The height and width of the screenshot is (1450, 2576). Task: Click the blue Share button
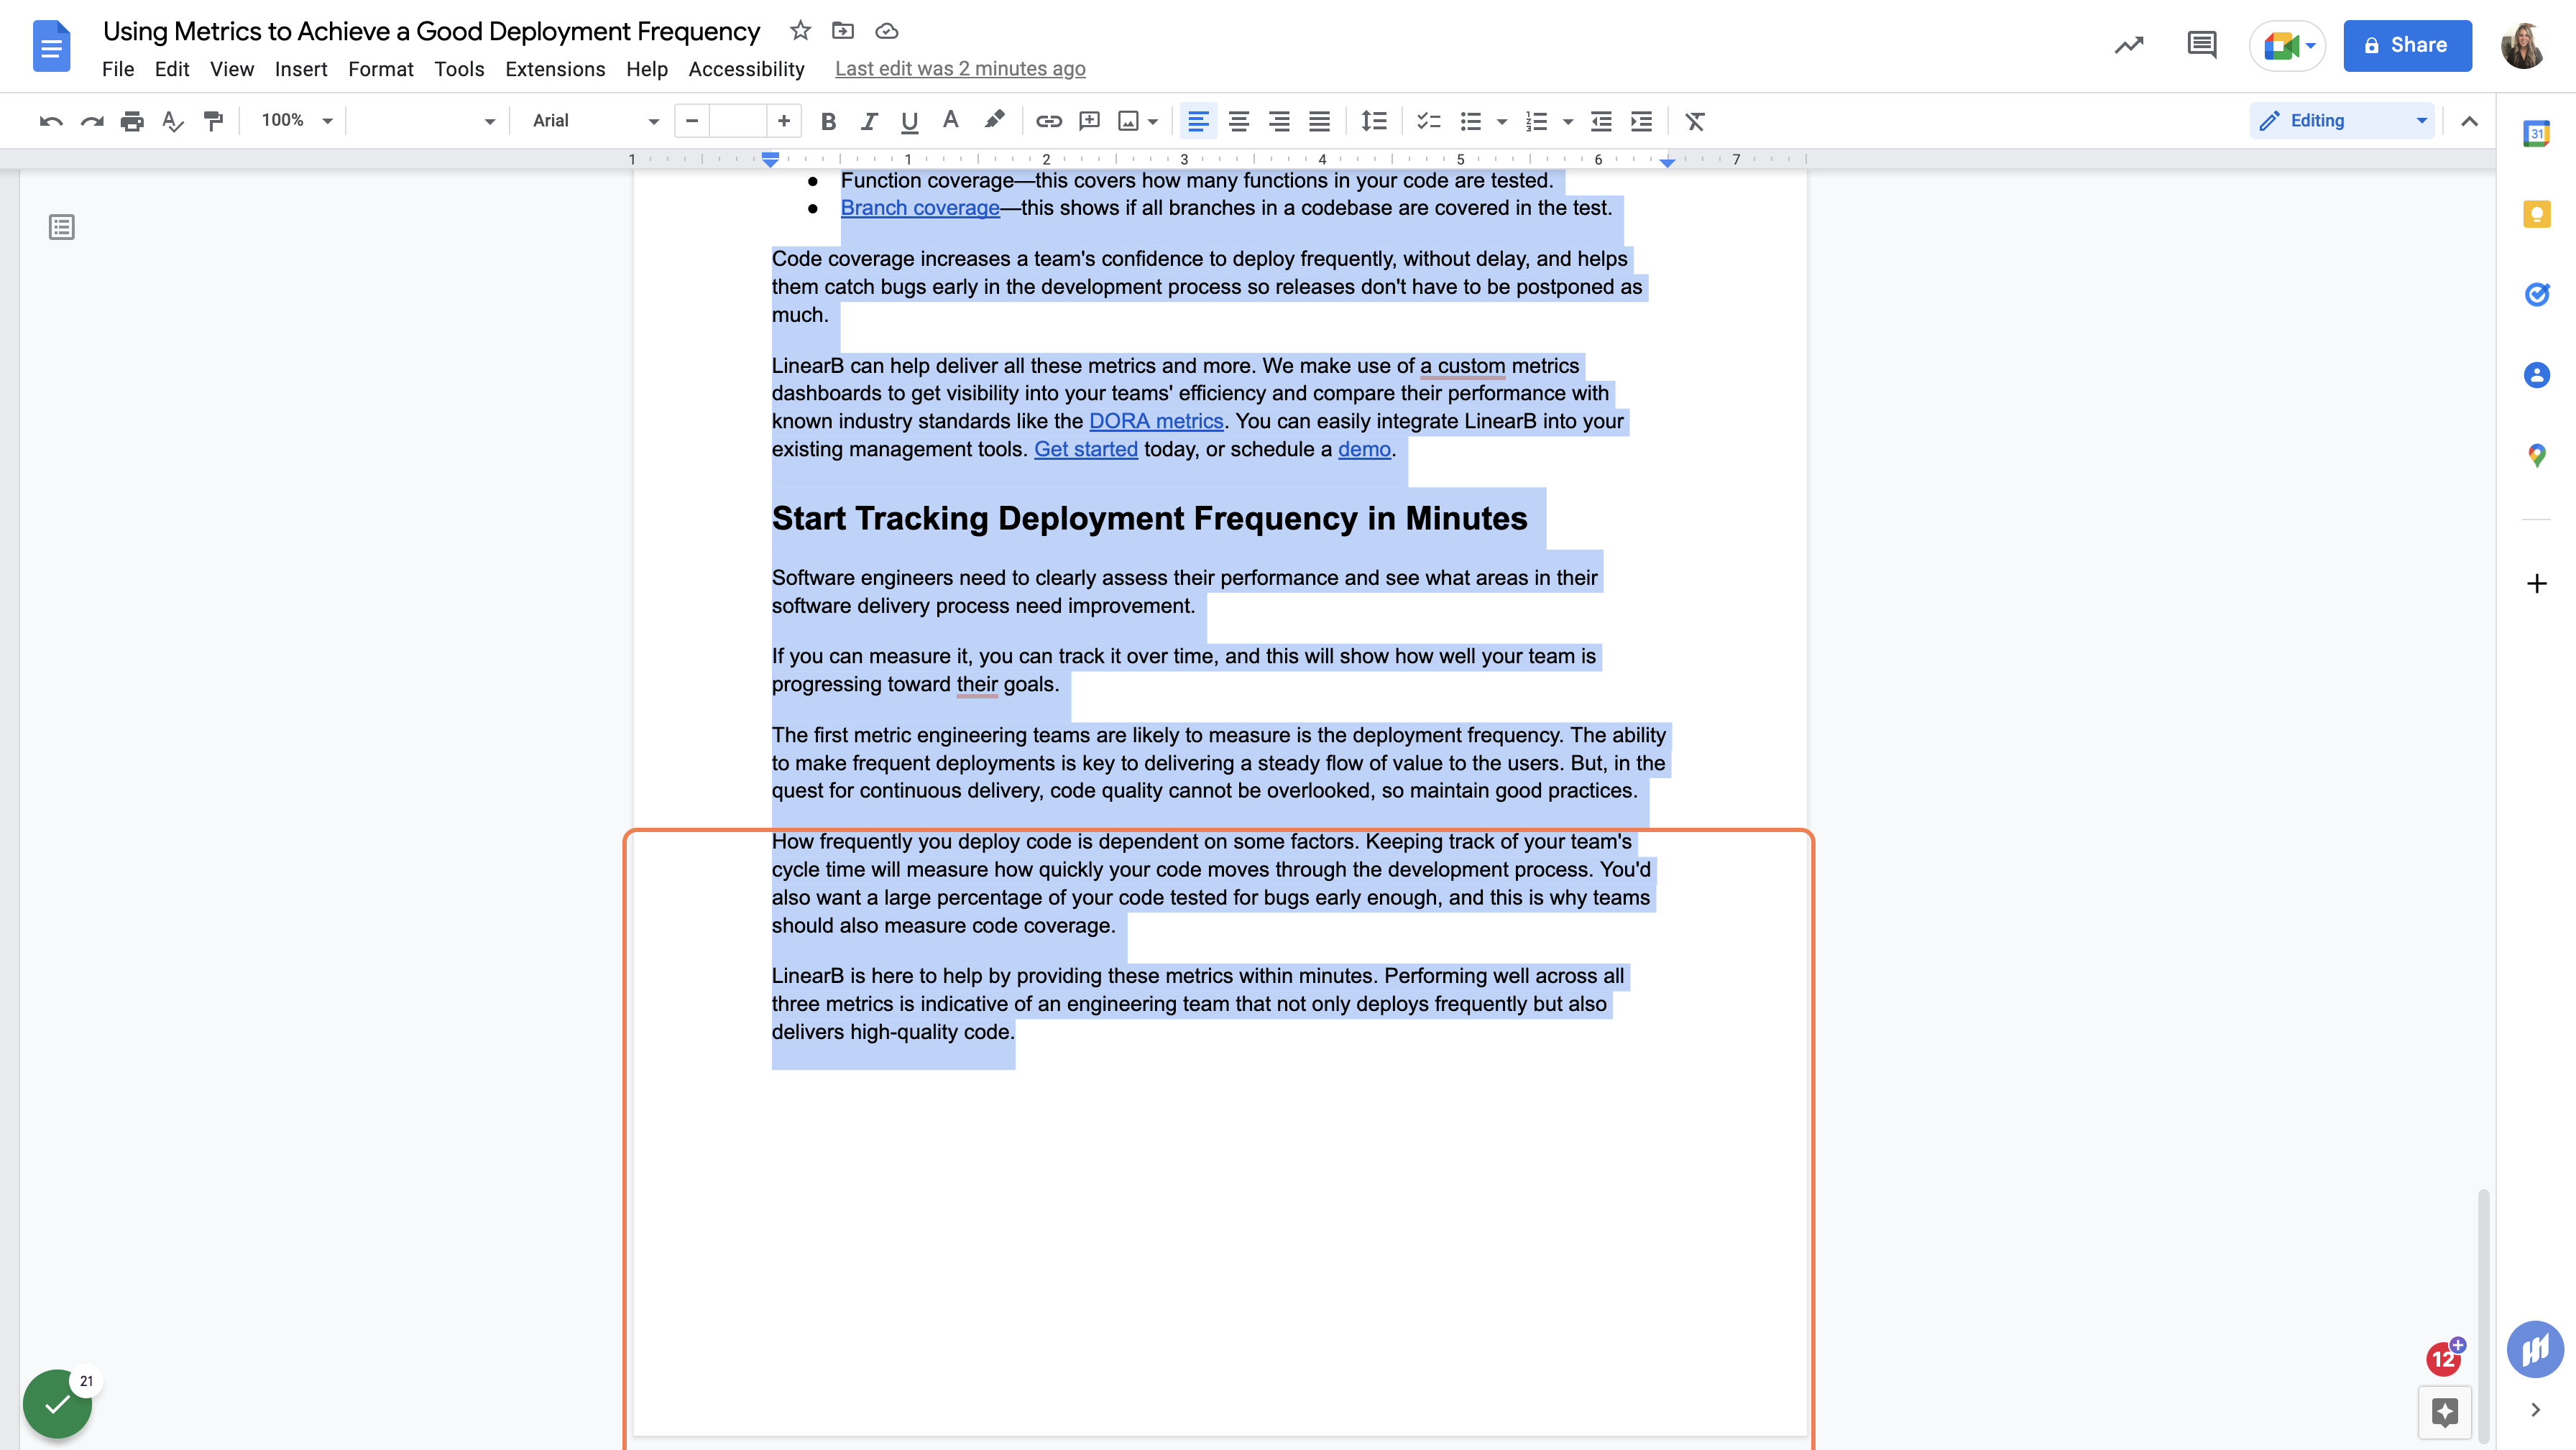pyautogui.click(x=2407, y=45)
